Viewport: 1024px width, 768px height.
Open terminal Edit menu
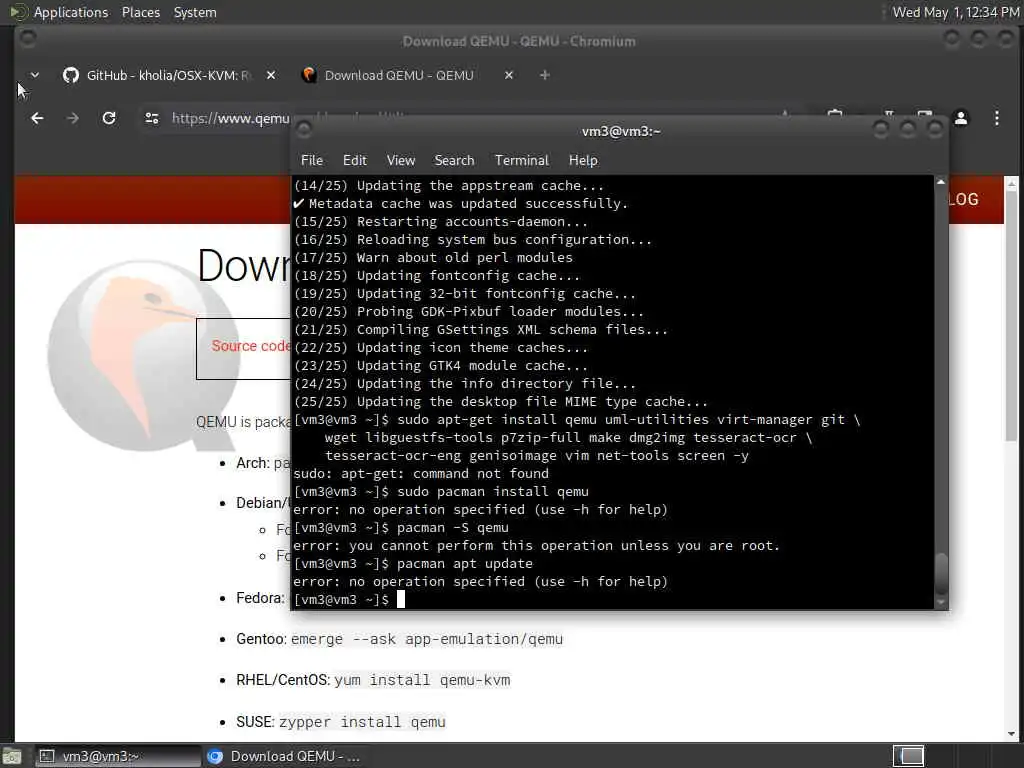[x=355, y=160]
